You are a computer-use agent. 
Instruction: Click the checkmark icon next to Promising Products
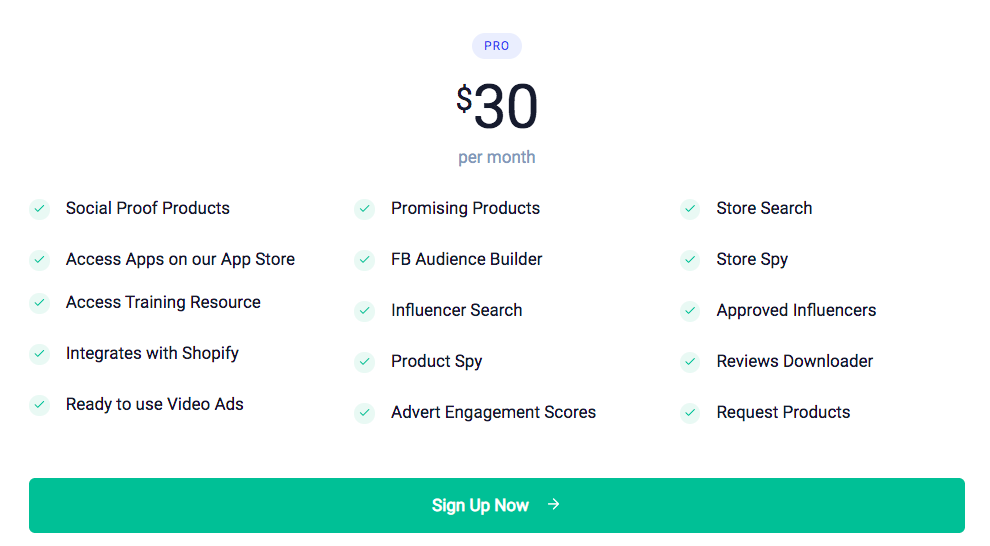(365, 209)
